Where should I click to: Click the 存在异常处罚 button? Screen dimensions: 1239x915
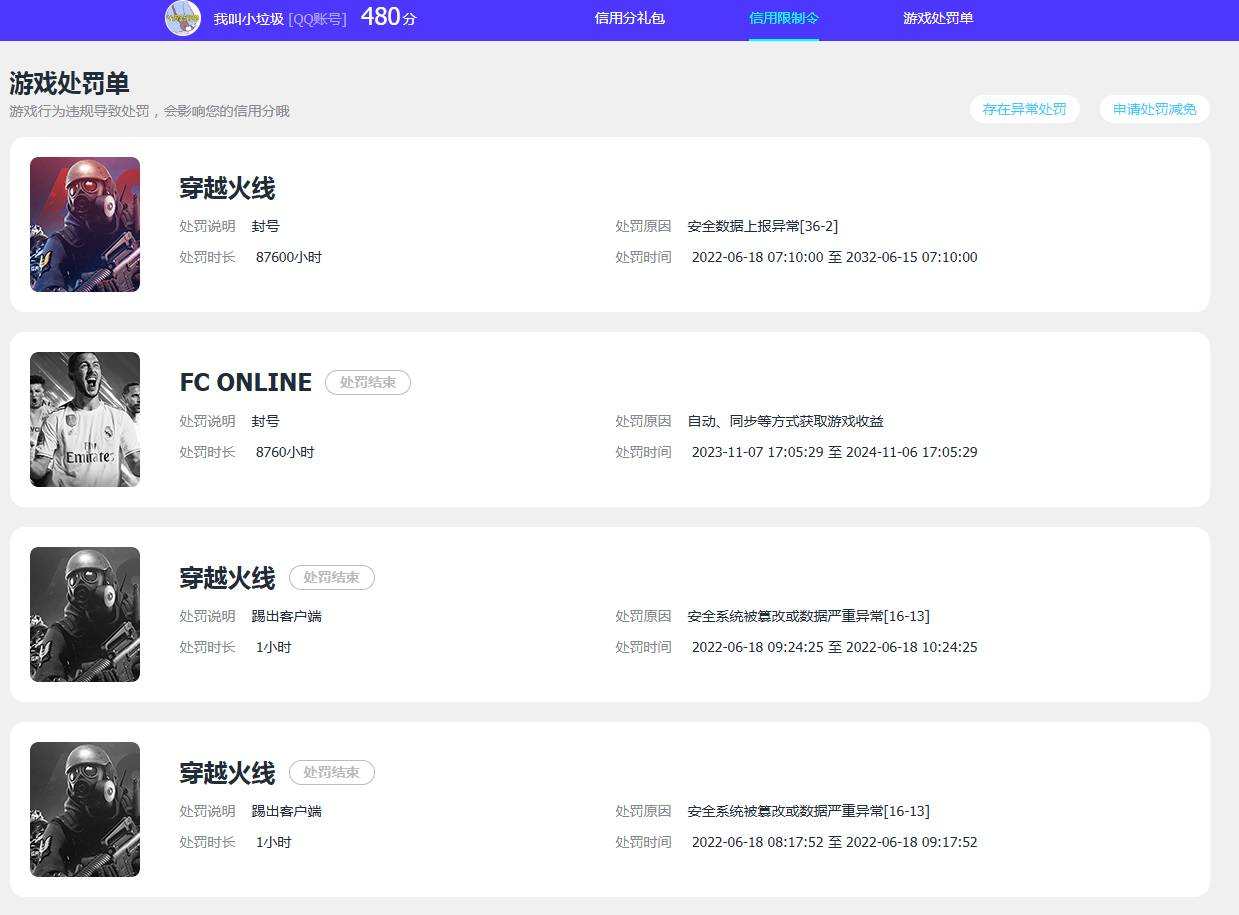pyautogui.click(x=1024, y=109)
